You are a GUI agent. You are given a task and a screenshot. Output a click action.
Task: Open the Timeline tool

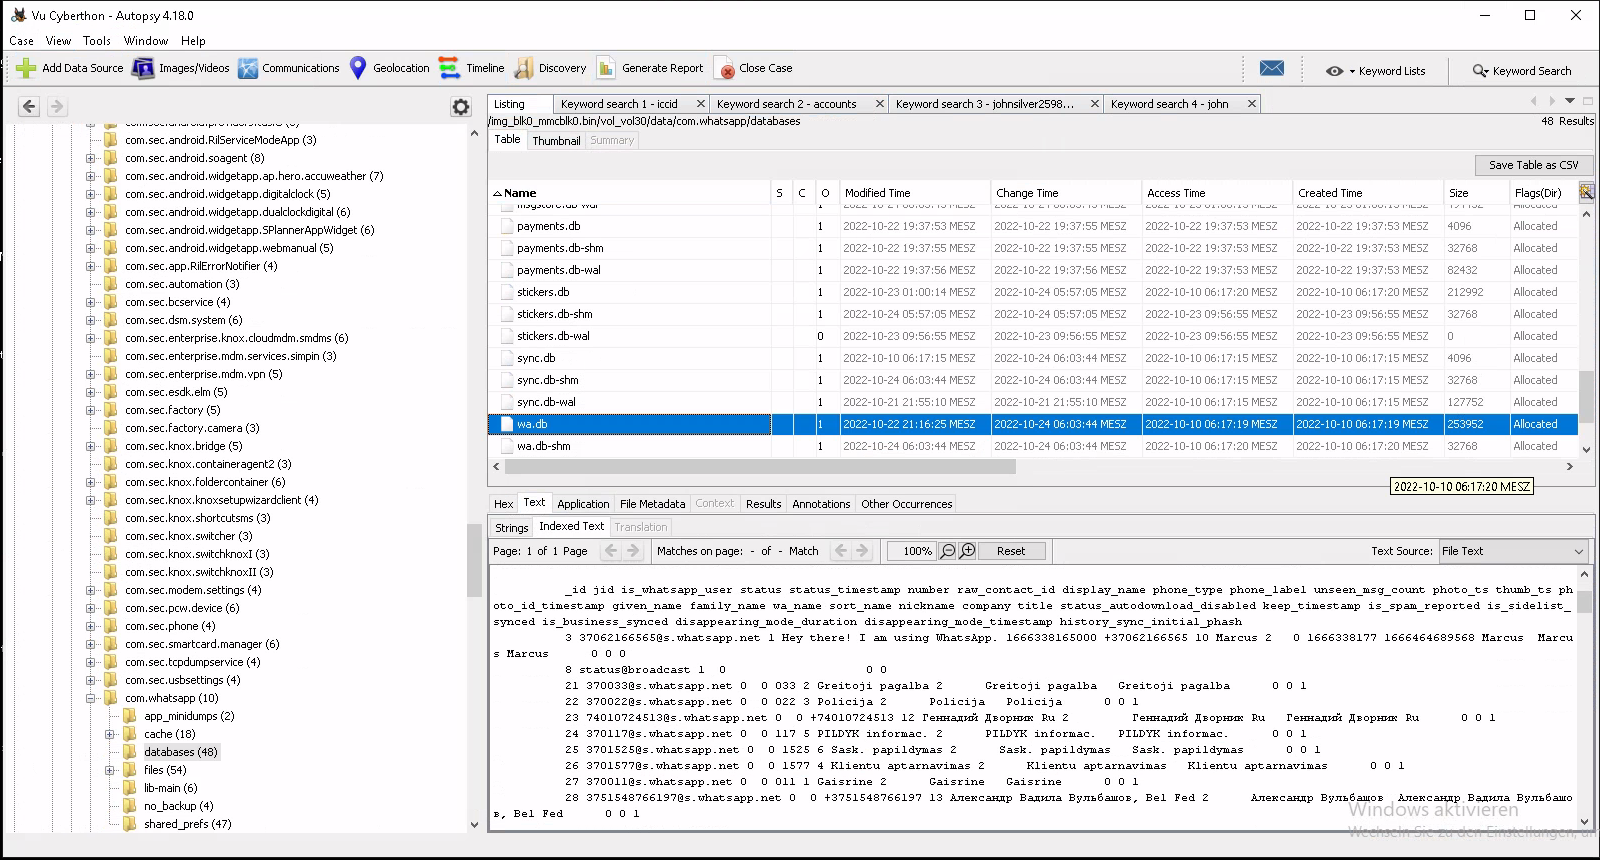click(x=472, y=68)
